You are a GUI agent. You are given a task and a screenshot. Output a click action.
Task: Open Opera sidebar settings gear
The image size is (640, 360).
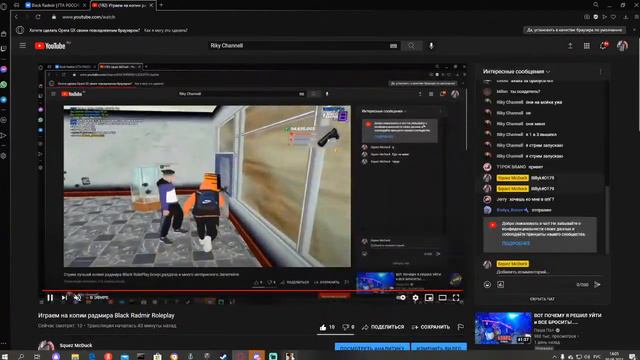tap(4, 156)
